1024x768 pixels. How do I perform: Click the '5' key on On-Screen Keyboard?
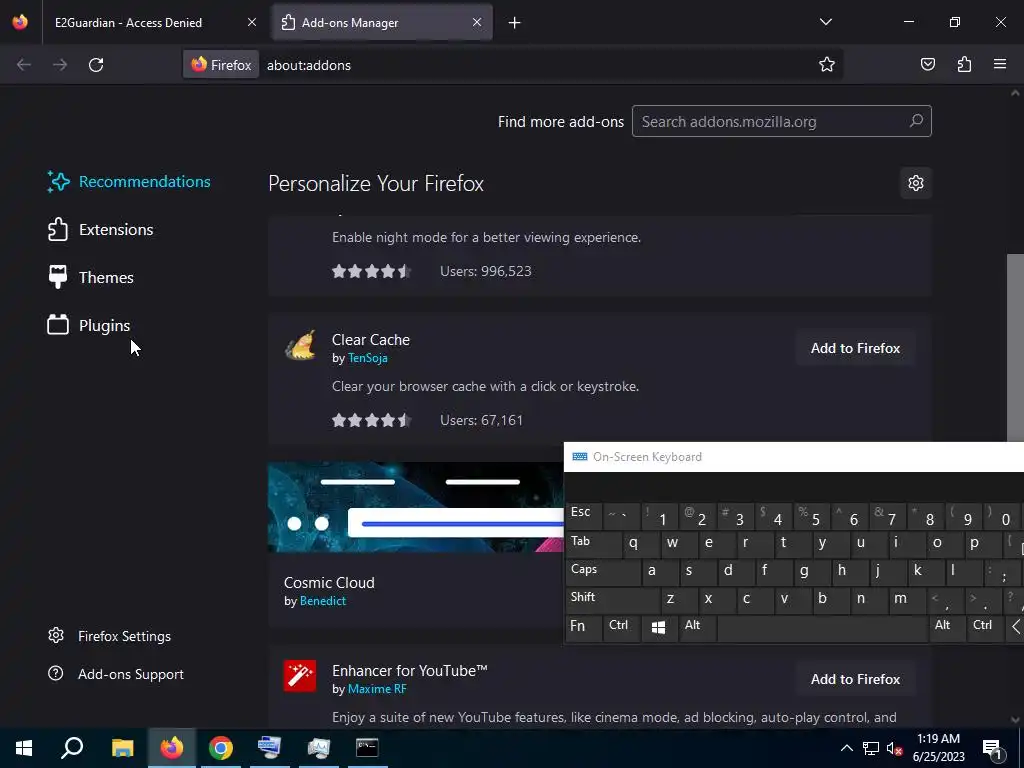pos(813,516)
